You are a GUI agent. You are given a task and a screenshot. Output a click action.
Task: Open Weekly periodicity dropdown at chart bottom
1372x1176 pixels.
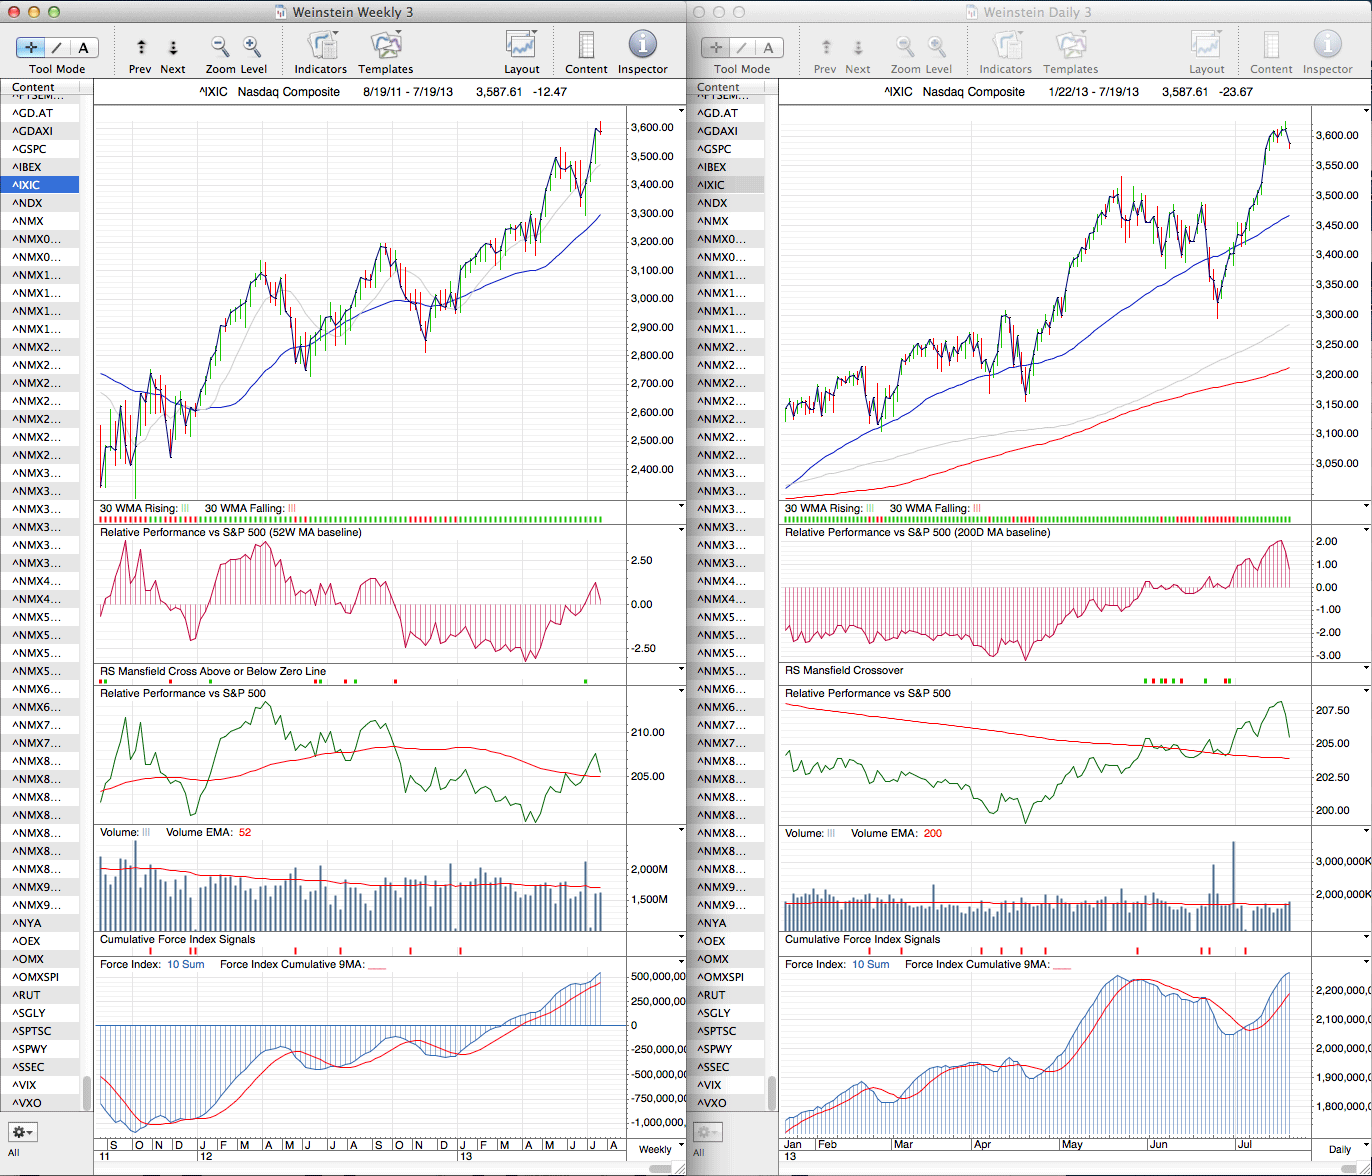click(x=655, y=1149)
